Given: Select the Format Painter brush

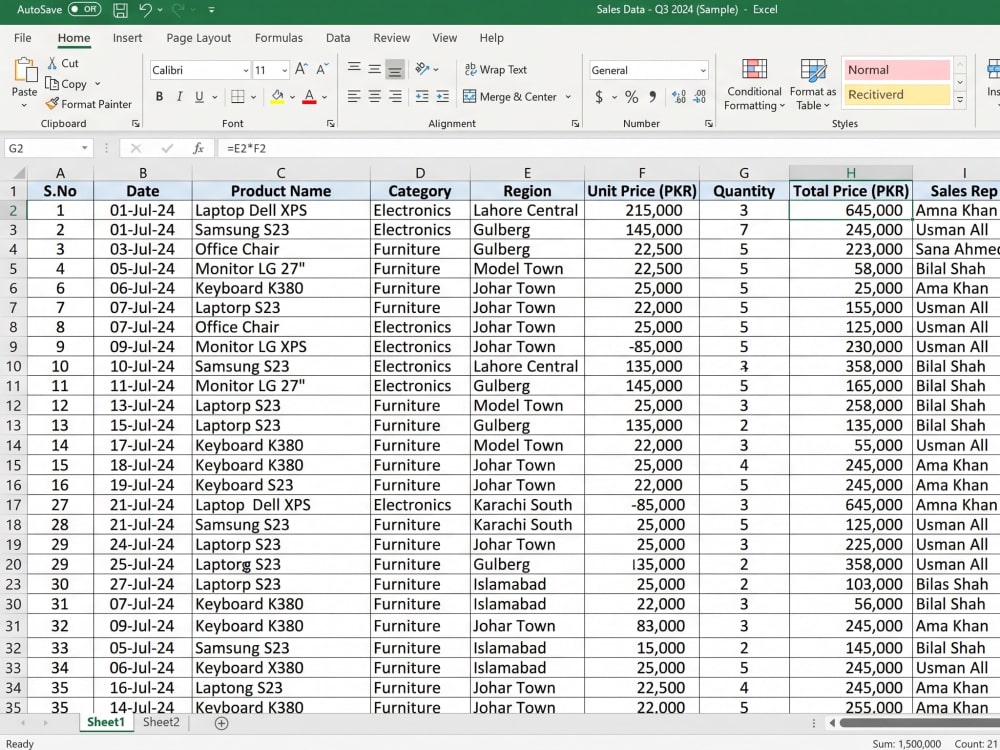Looking at the screenshot, I should (52, 103).
